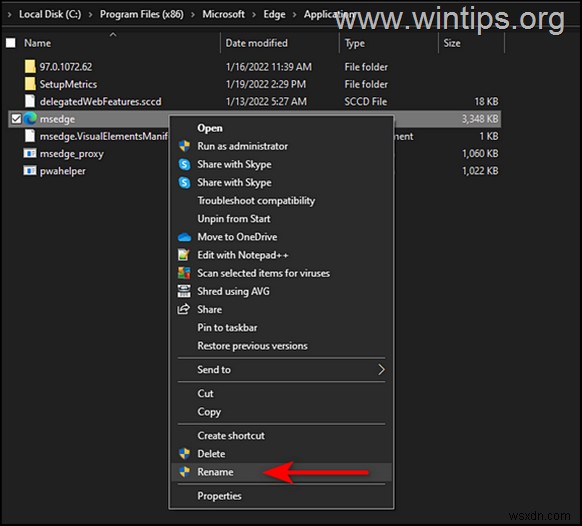Toggle the select-all checkbox in header
This screenshot has height=526, width=582.
click(11, 43)
